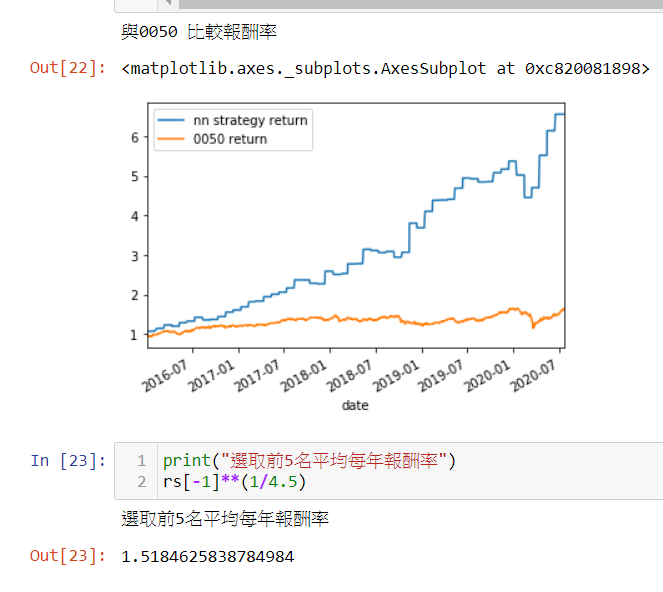
Task: Click '0050 return' legend label
Action: coord(230,139)
